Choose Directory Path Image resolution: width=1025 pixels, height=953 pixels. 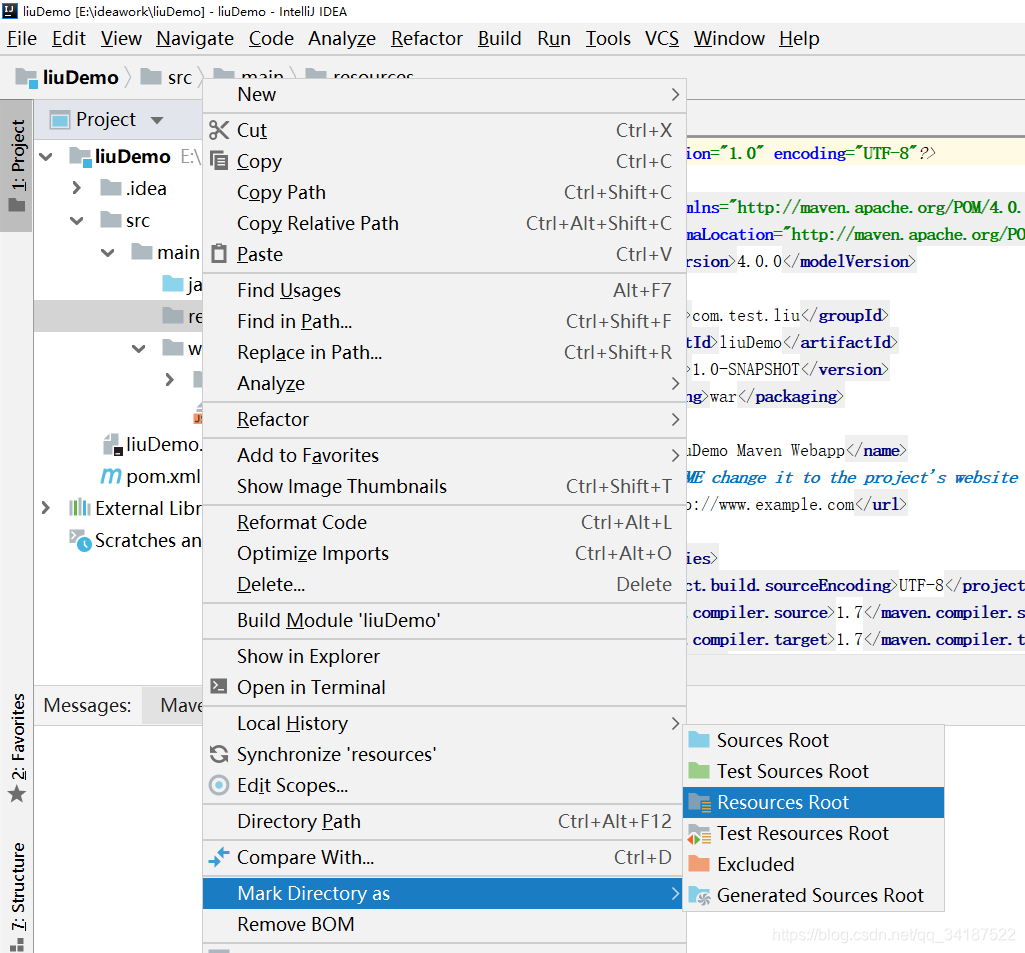[x=445, y=821]
